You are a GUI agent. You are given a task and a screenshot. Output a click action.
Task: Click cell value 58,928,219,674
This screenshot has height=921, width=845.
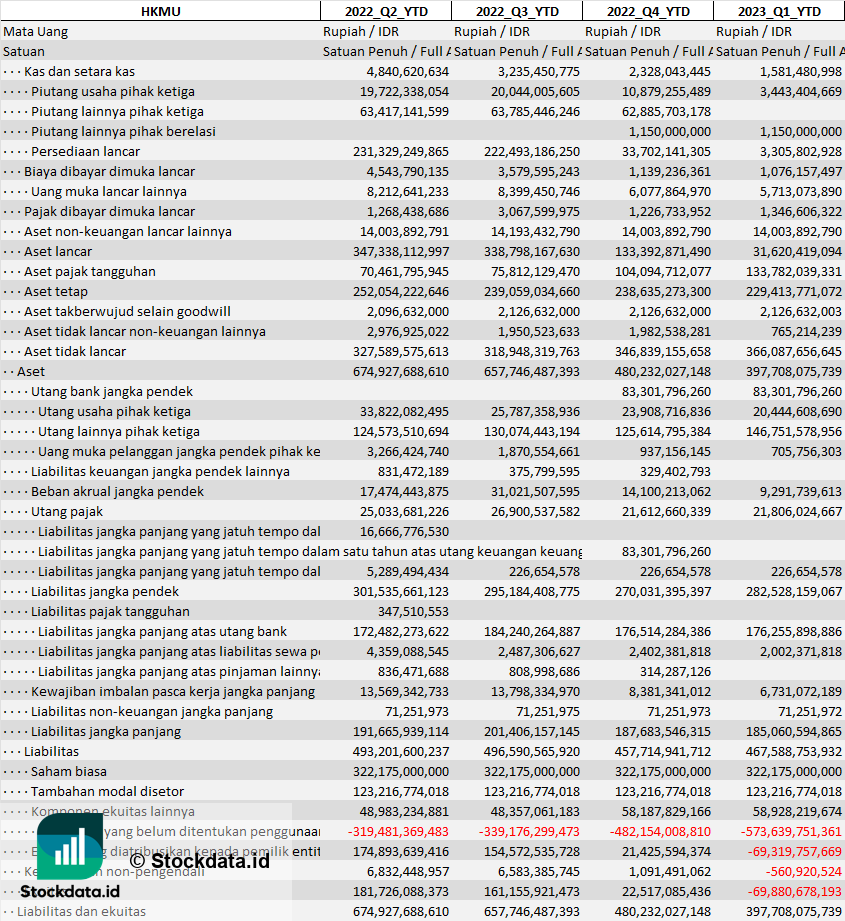click(797, 811)
